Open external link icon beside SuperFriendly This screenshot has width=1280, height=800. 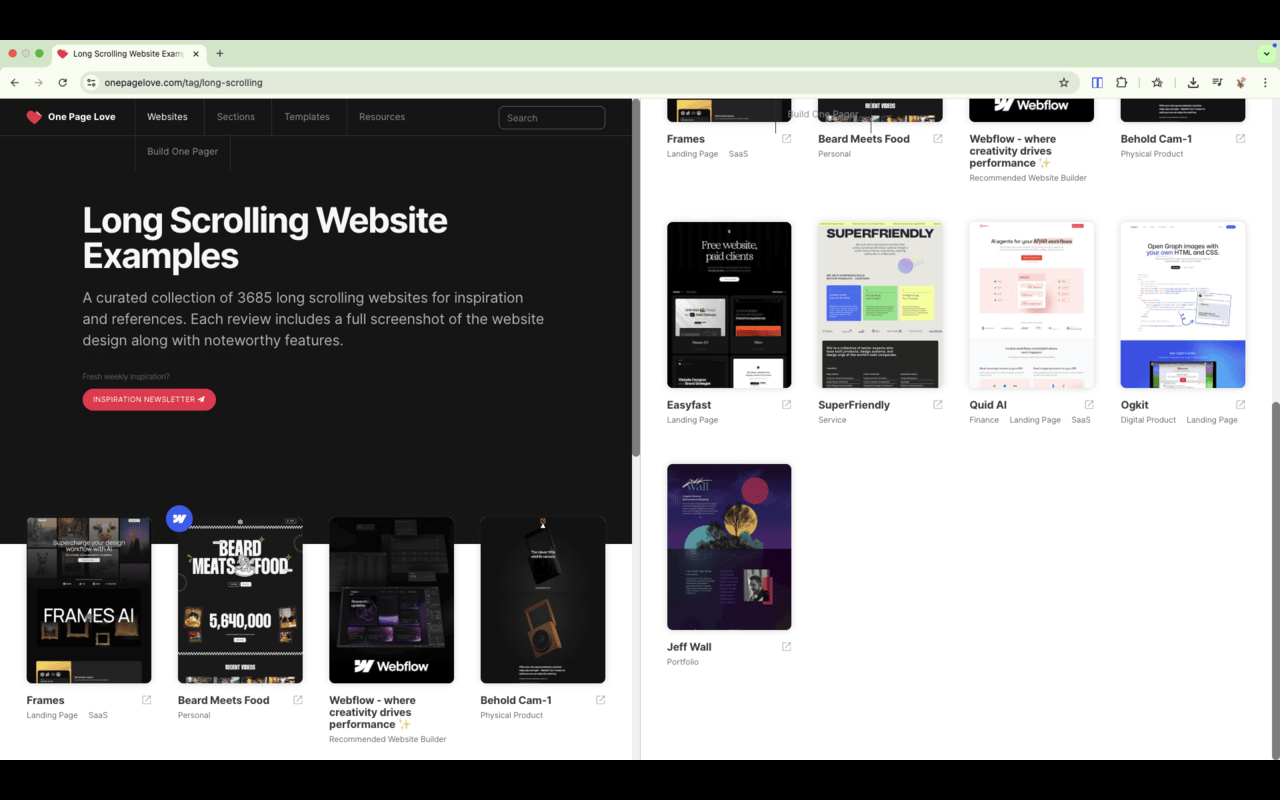pyautogui.click(x=938, y=405)
